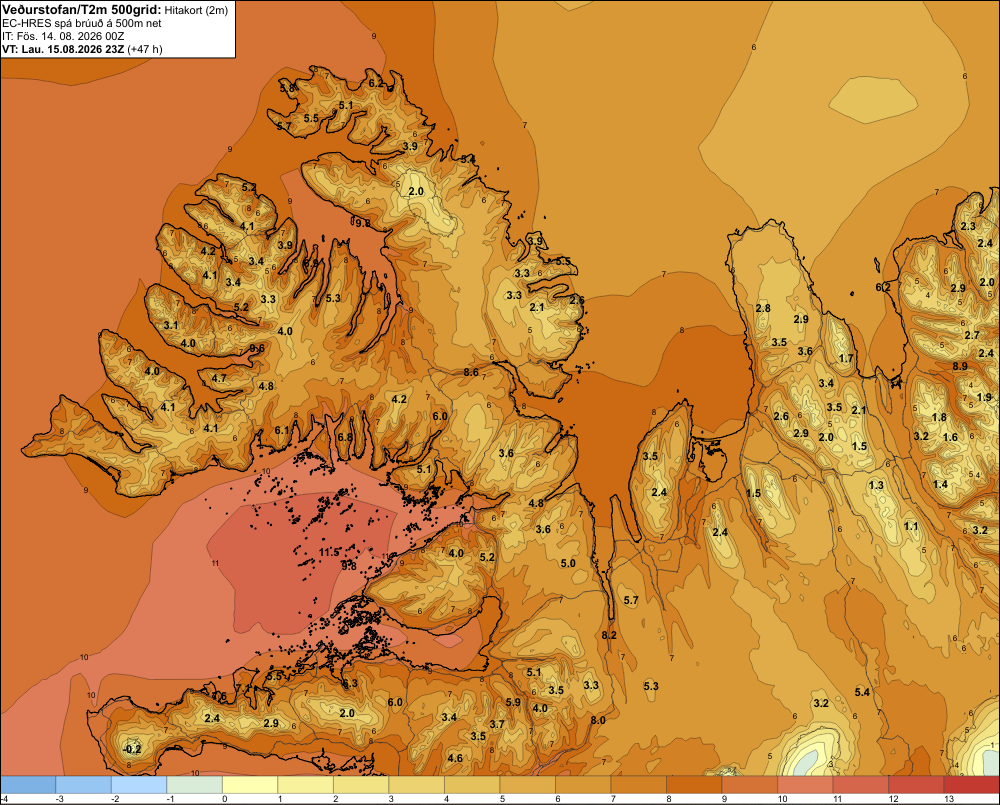Click the '0' label on the legend scale
The width and height of the screenshot is (1000, 805).
click(224, 799)
